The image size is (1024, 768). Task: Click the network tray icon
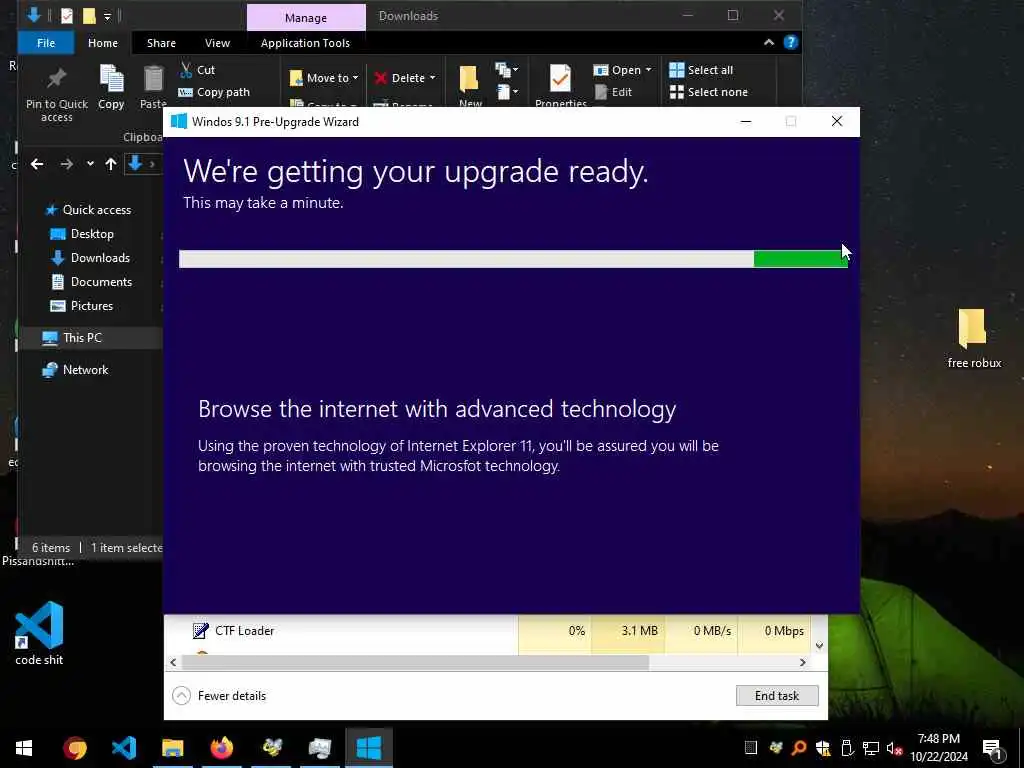point(870,748)
